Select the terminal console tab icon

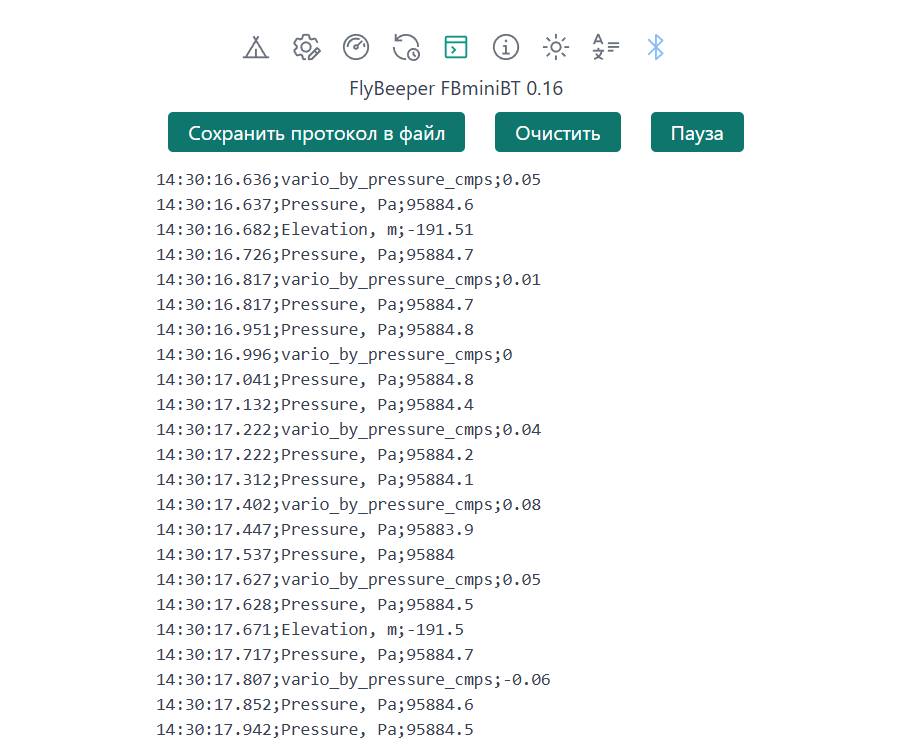tap(456, 47)
